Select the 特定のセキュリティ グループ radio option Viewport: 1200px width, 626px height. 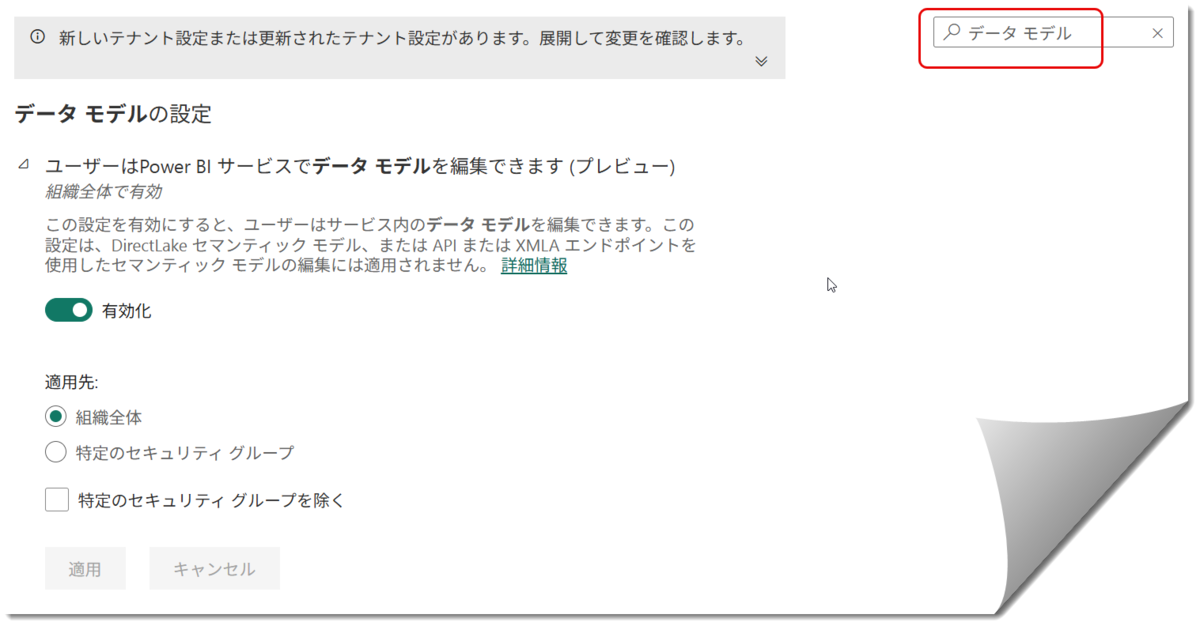[x=56, y=453]
